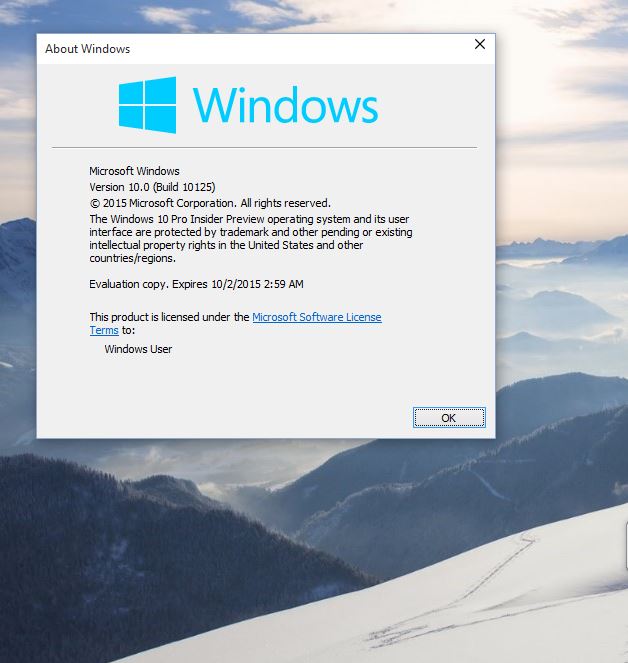
Task: Click the "Windows 10 Pro Insider Preview" paragraph
Action: (251, 238)
